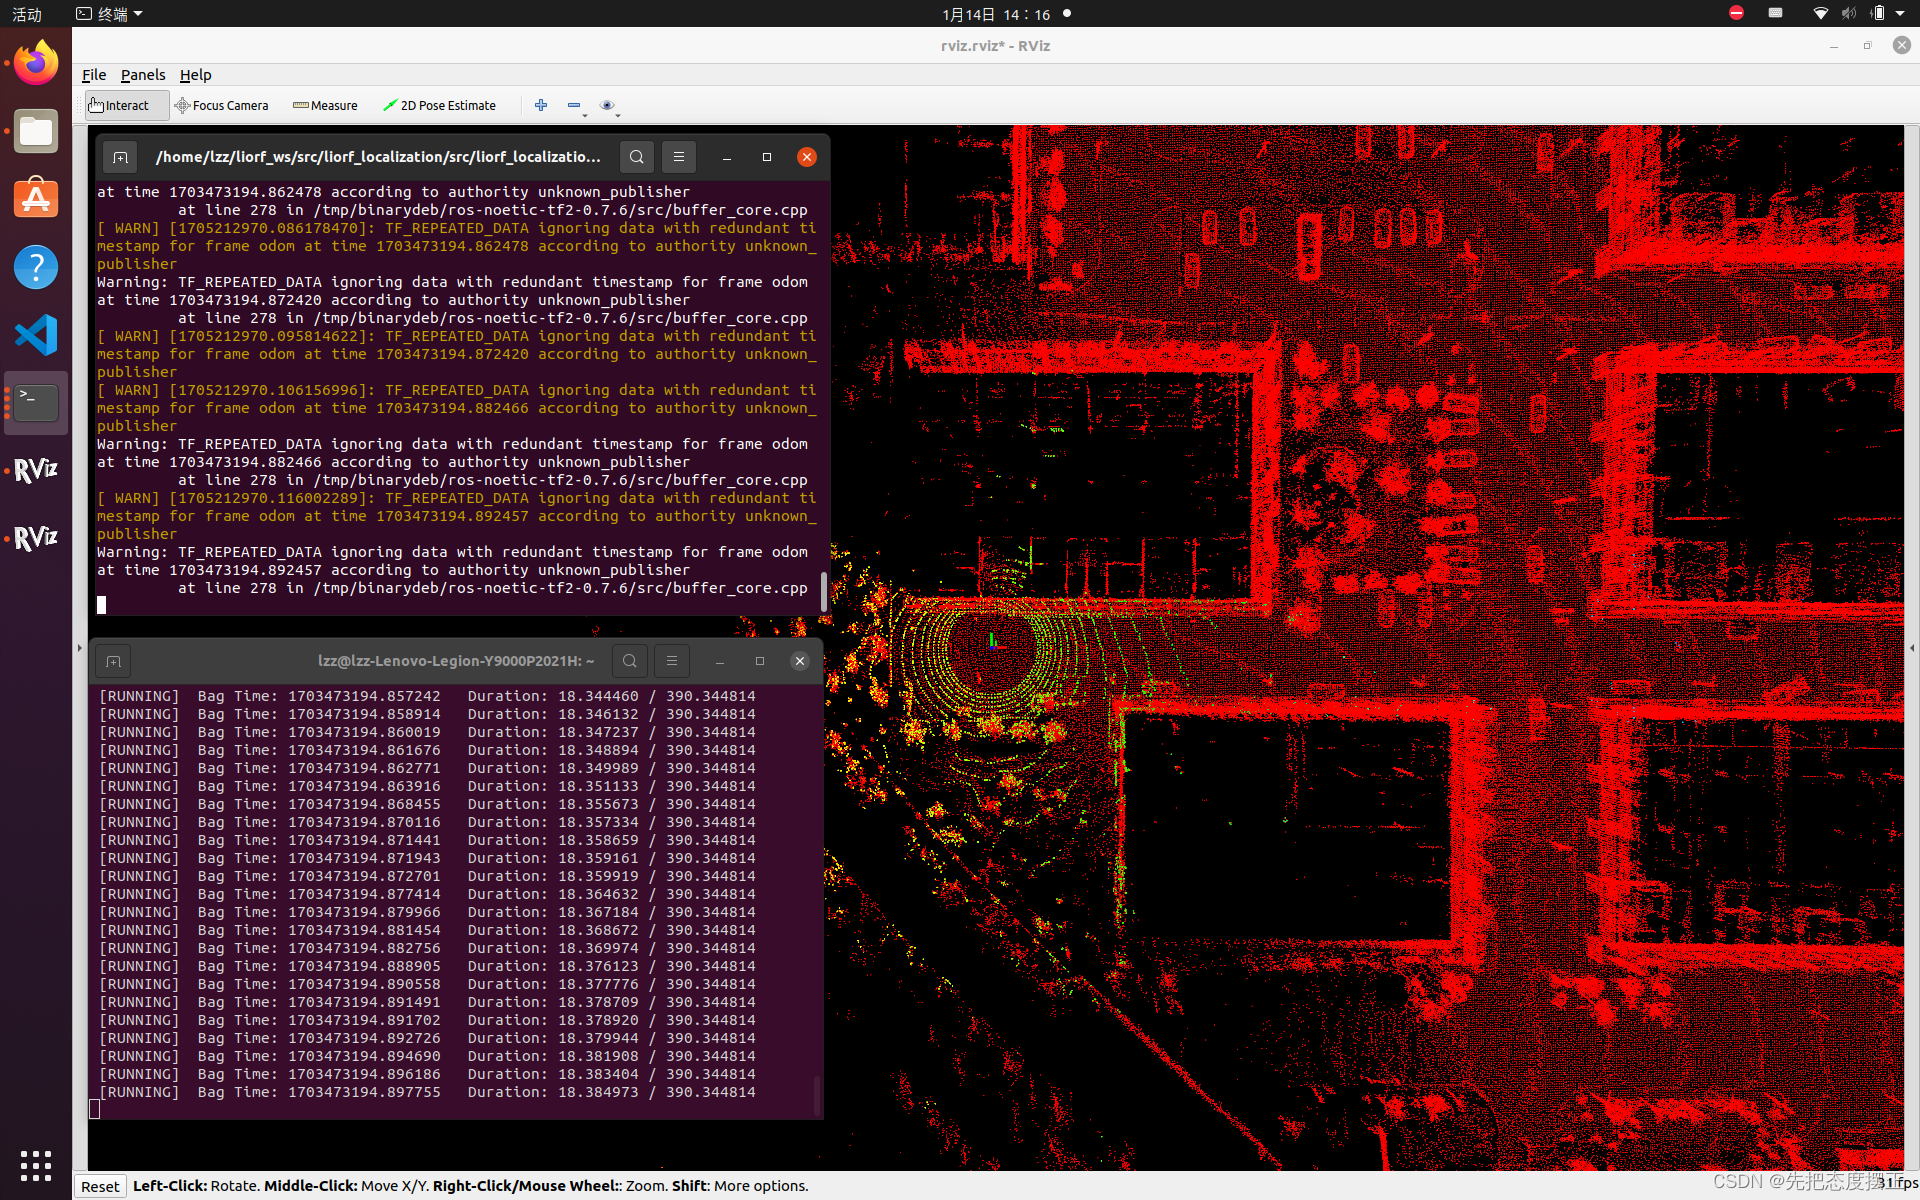1920x1200 pixels.
Task: Click the blue plus add-tool icon
Action: (541, 105)
